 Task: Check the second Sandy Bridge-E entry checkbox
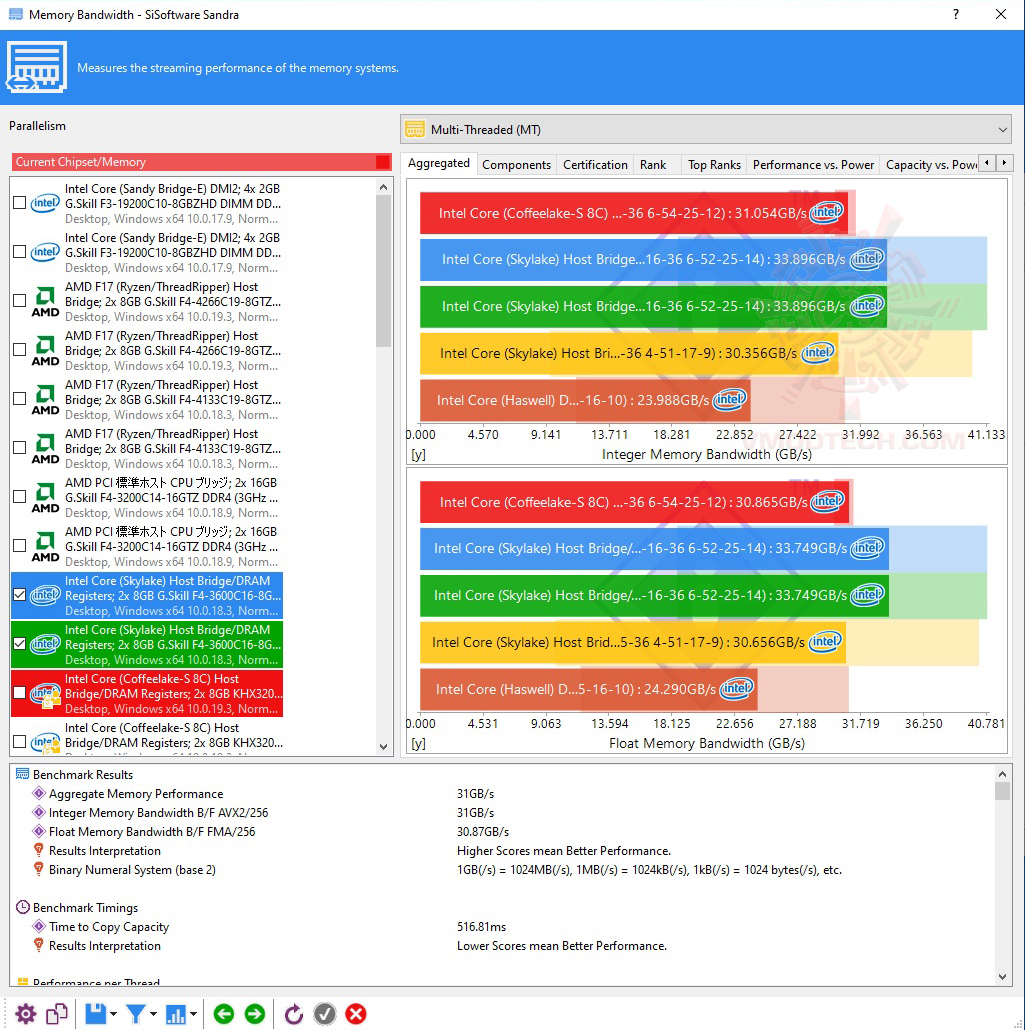pos(20,252)
